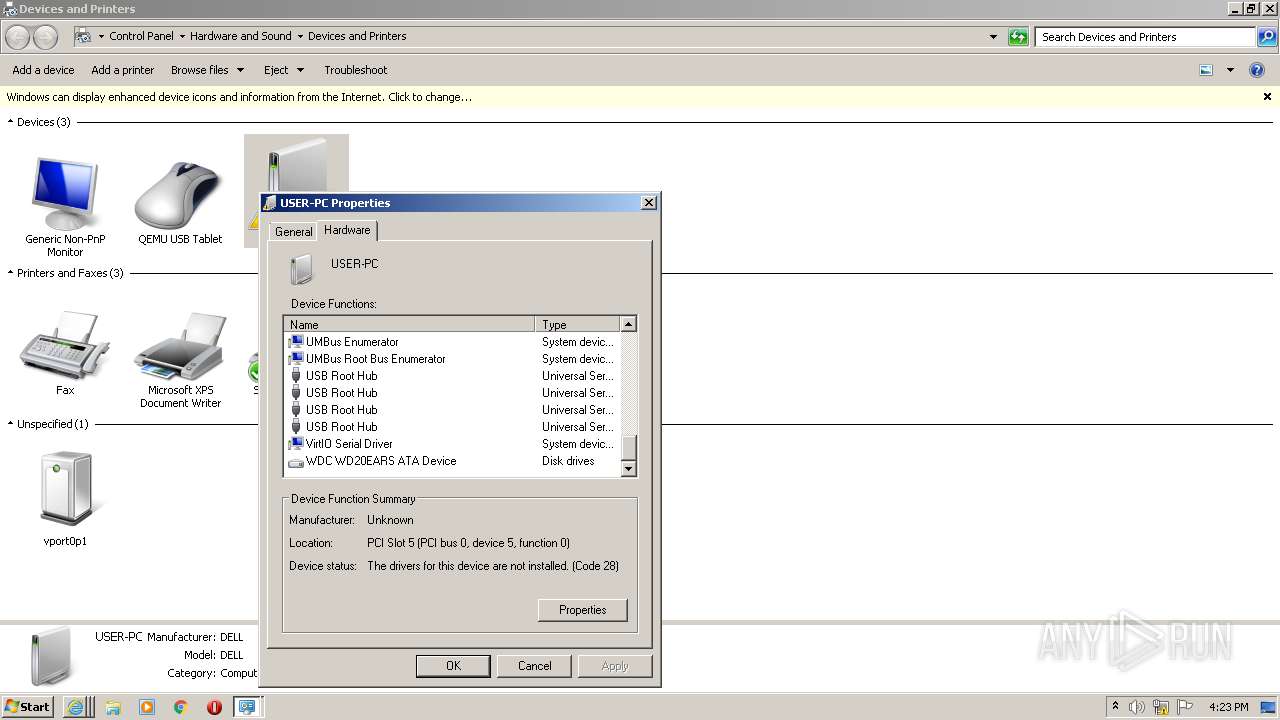Viewport: 1280px width, 720px height.
Task: Select UMBus Enumerator in device functions list
Action: click(x=453, y=342)
